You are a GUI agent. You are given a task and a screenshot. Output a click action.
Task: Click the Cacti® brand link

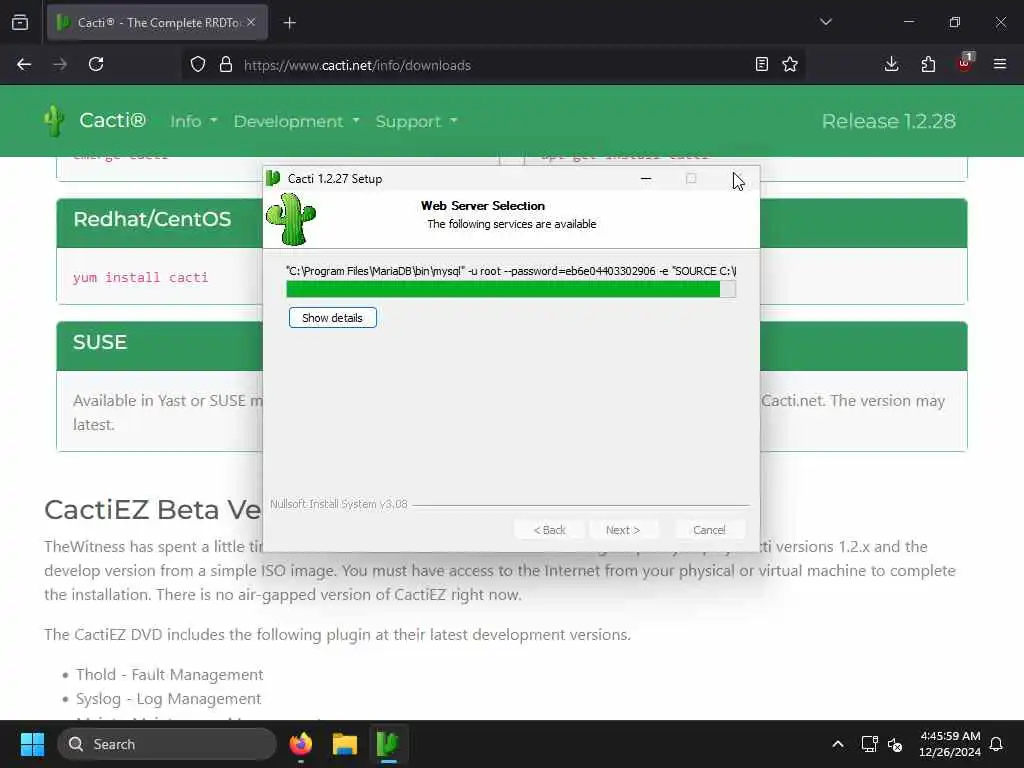tap(112, 121)
